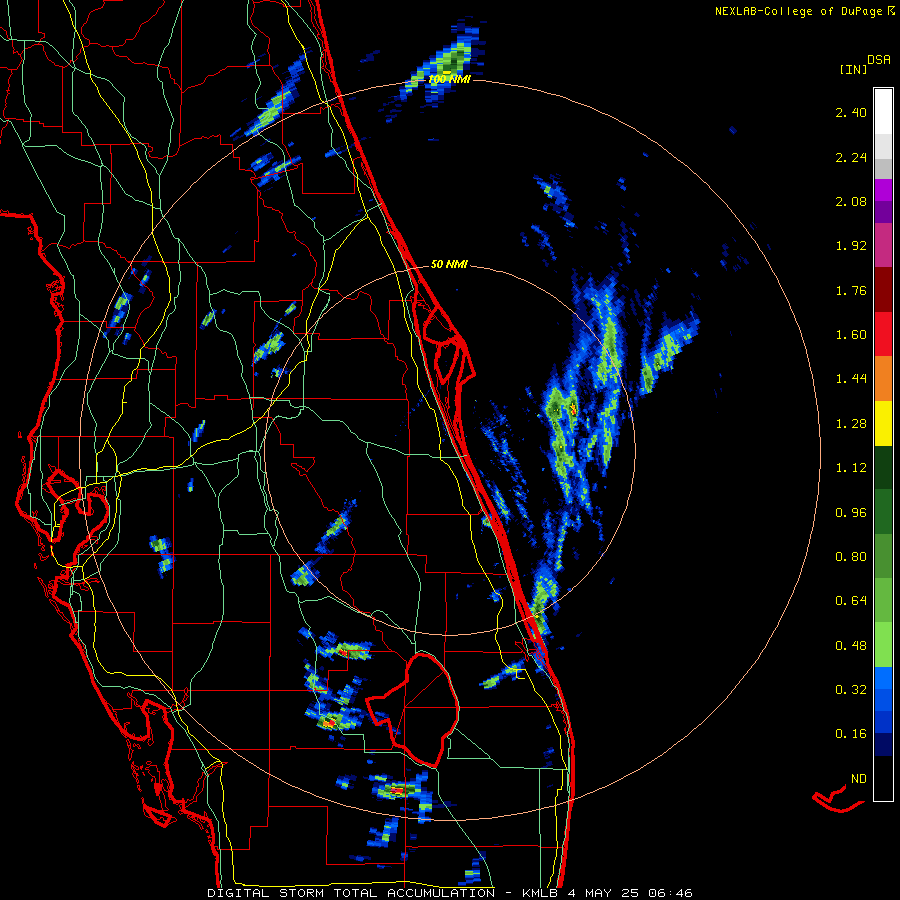900x900 pixels.
Task: Click the 2.08 scale value
Action: (851, 201)
